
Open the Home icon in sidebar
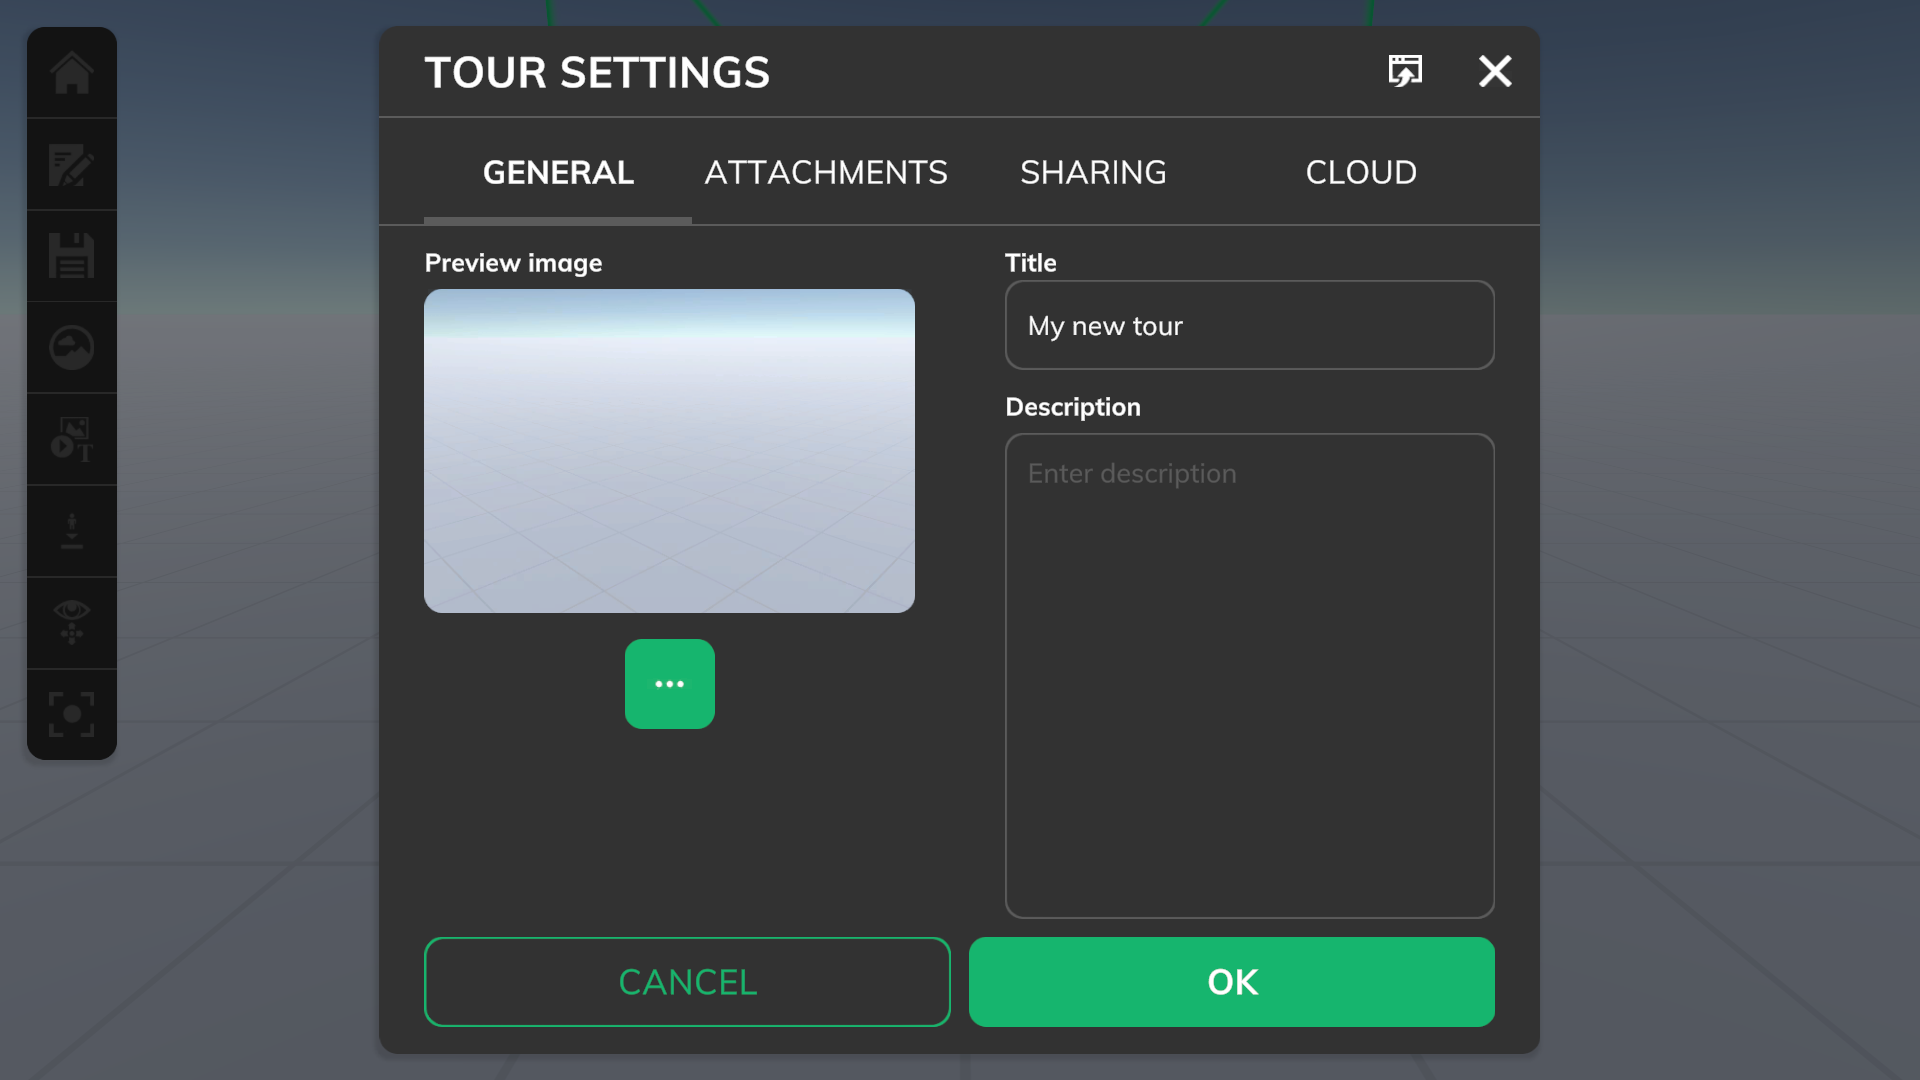[x=72, y=73]
